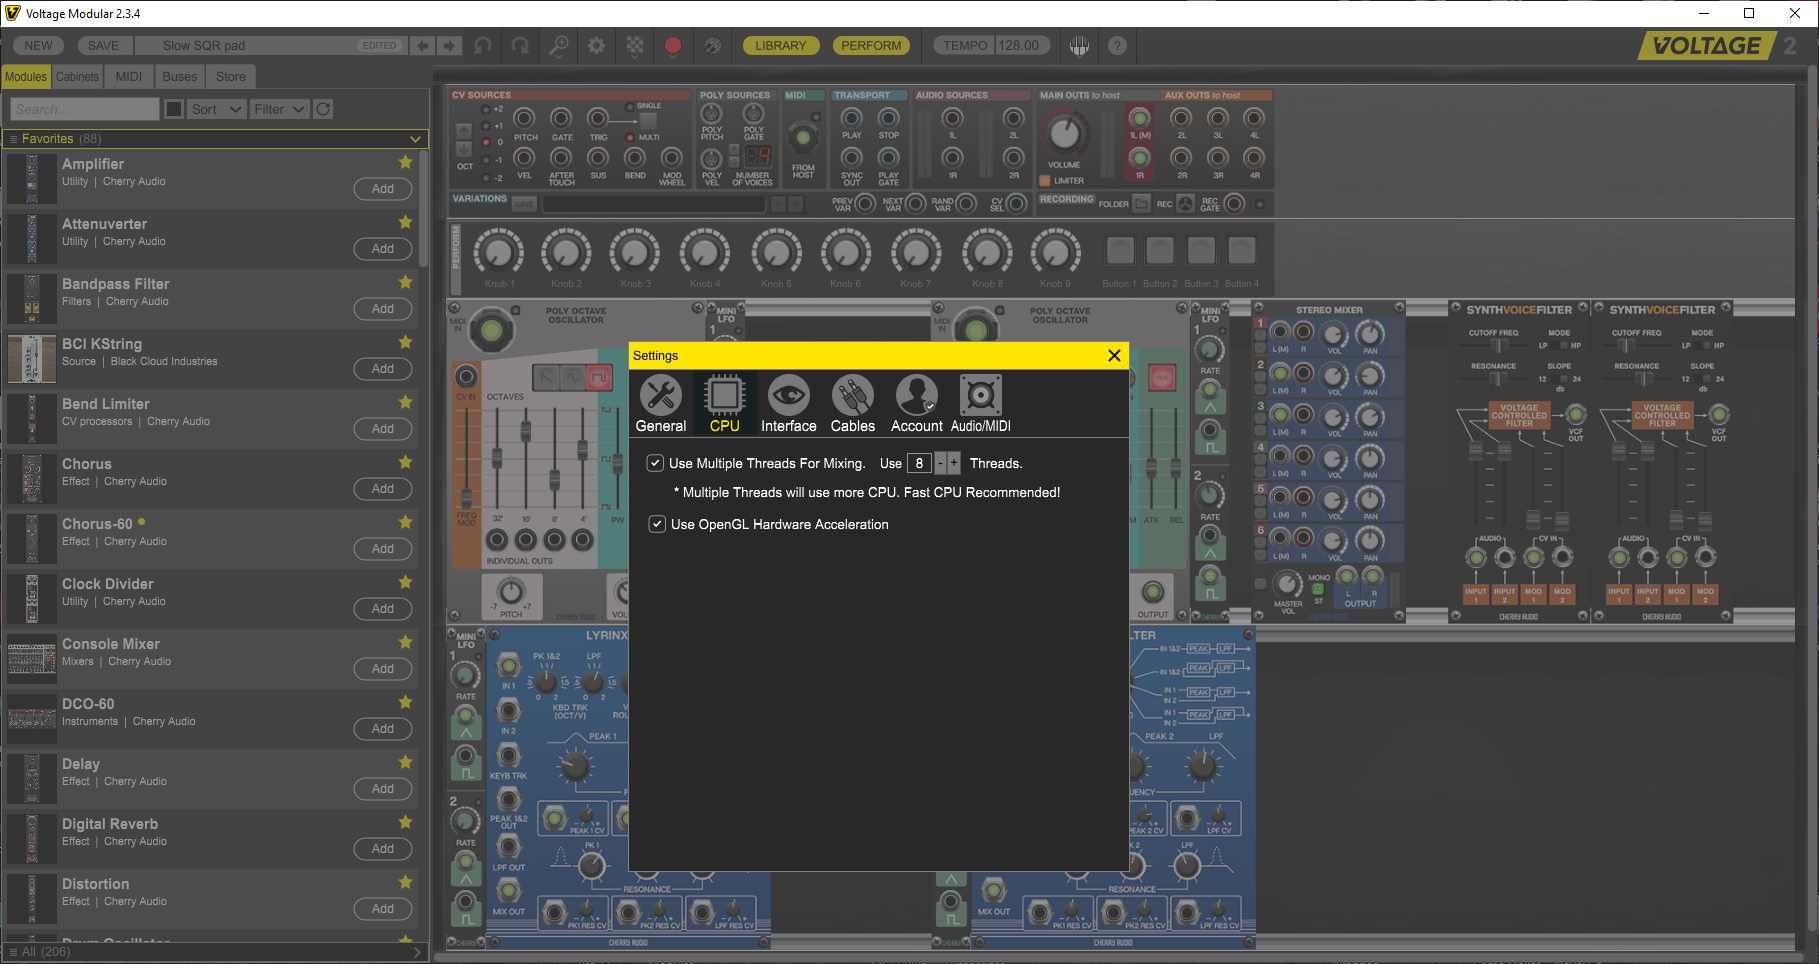Toggle the Limiter checkbox under Volume
Image resolution: width=1819 pixels, height=964 pixels.
coord(1045,181)
